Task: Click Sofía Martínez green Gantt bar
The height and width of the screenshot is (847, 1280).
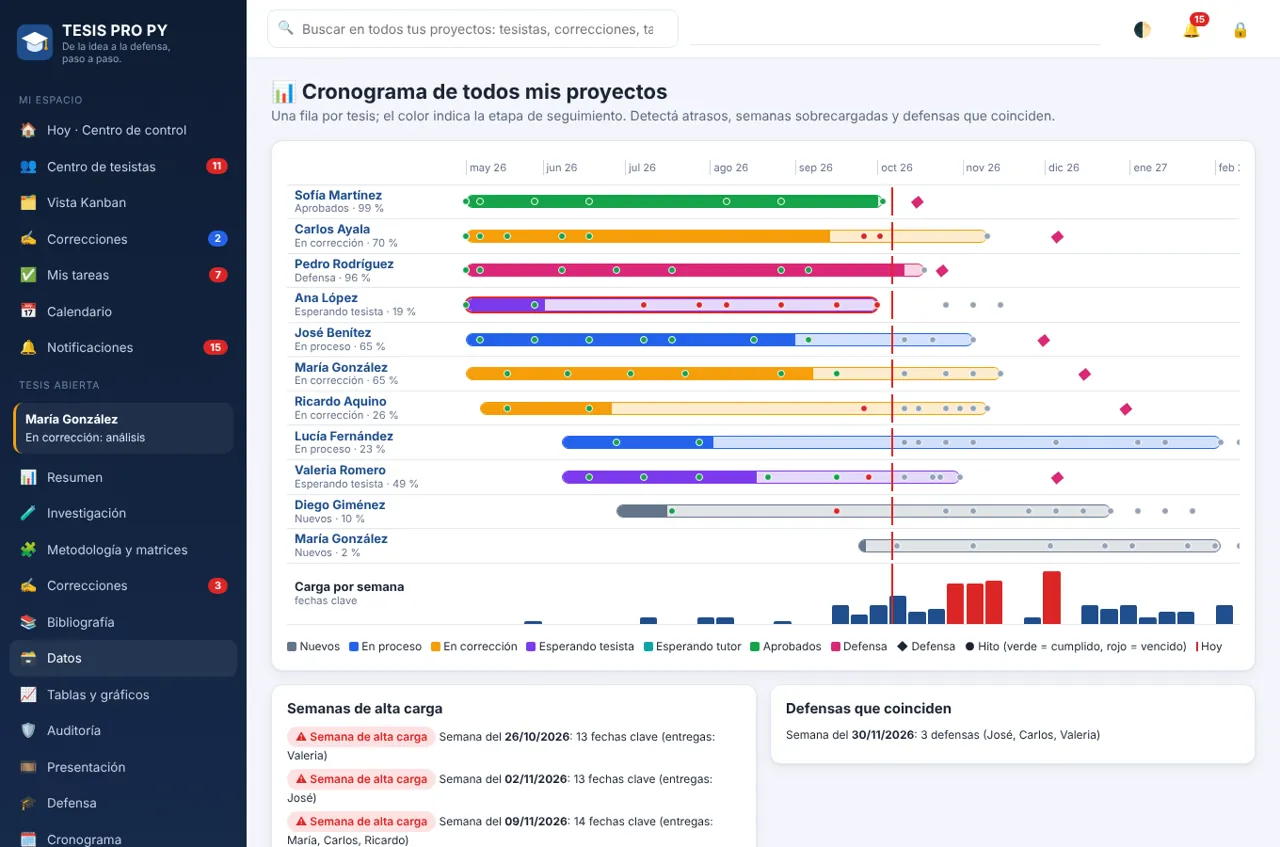Action: pyautogui.click(x=673, y=201)
